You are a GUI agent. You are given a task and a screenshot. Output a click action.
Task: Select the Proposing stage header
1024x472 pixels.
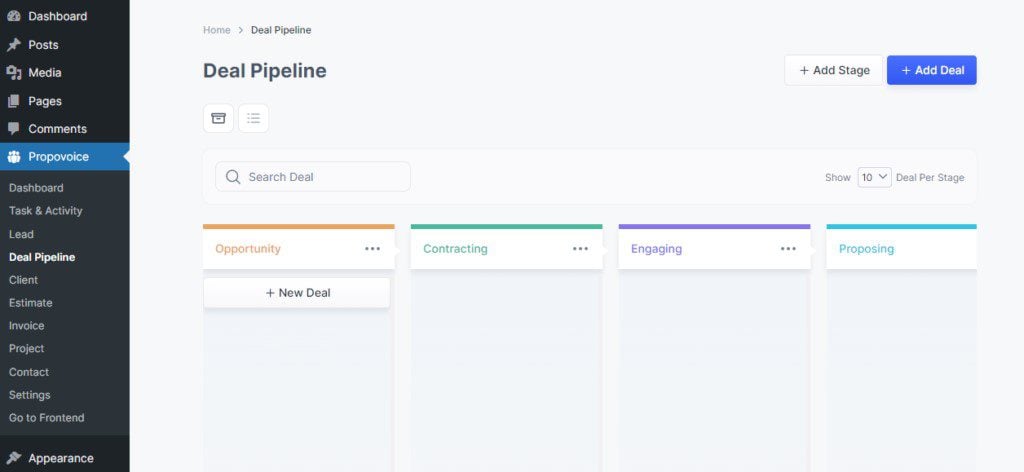(867, 249)
